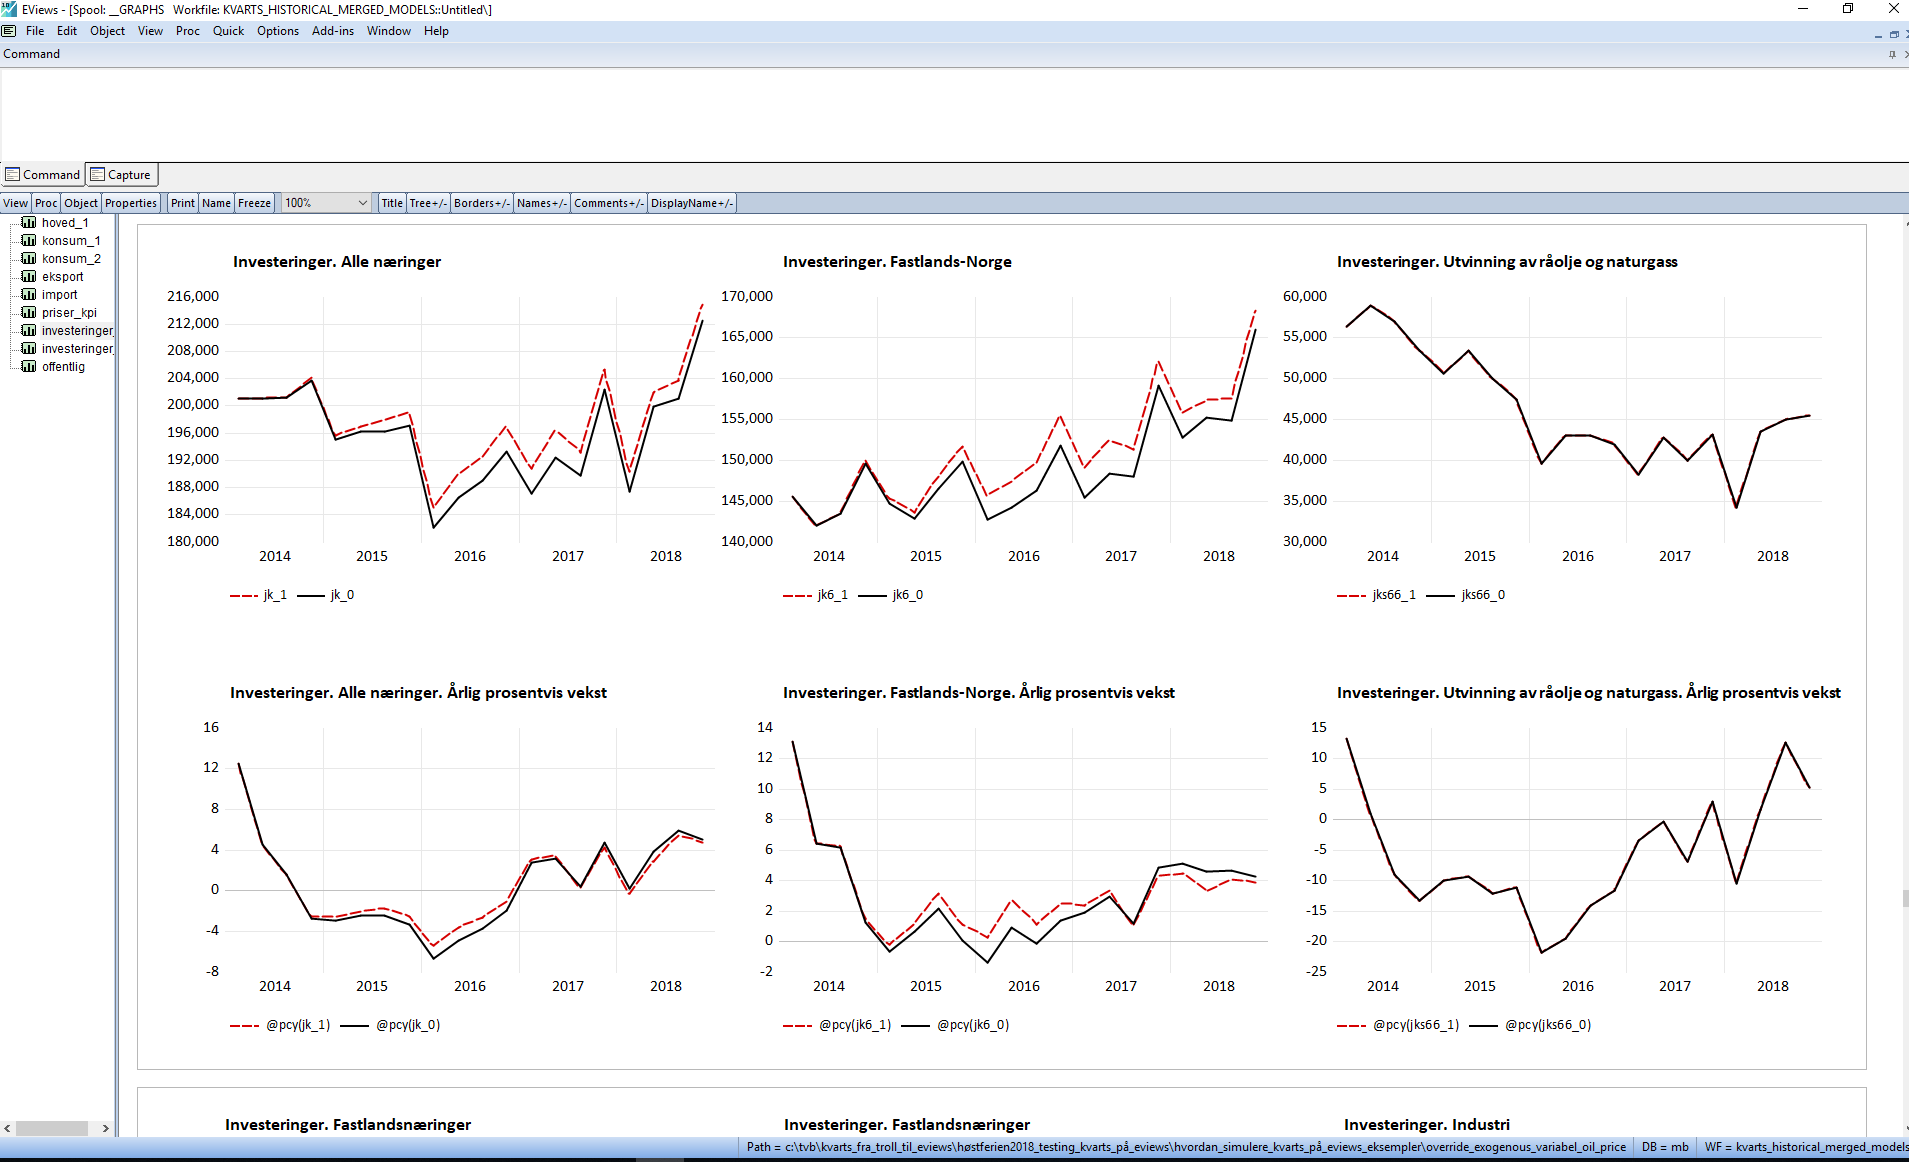Click the Title toolbar button
1909x1162 pixels.
pos(392,203)
